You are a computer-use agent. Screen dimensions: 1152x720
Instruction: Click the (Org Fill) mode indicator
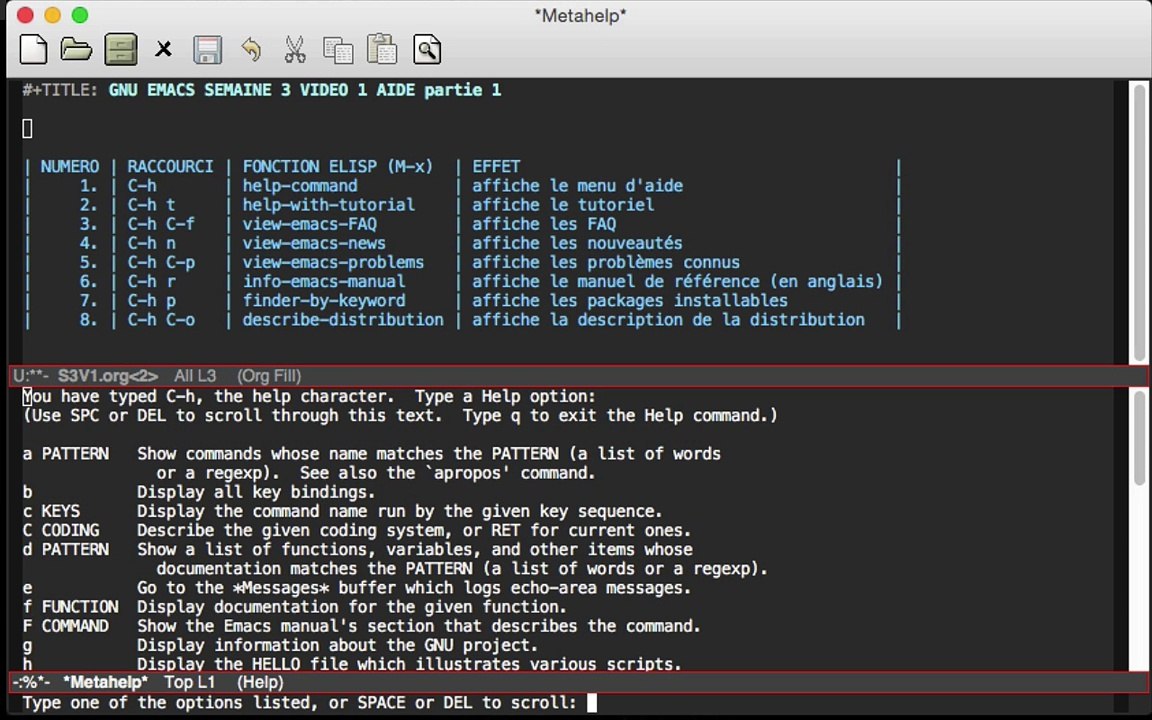(269, 376)
